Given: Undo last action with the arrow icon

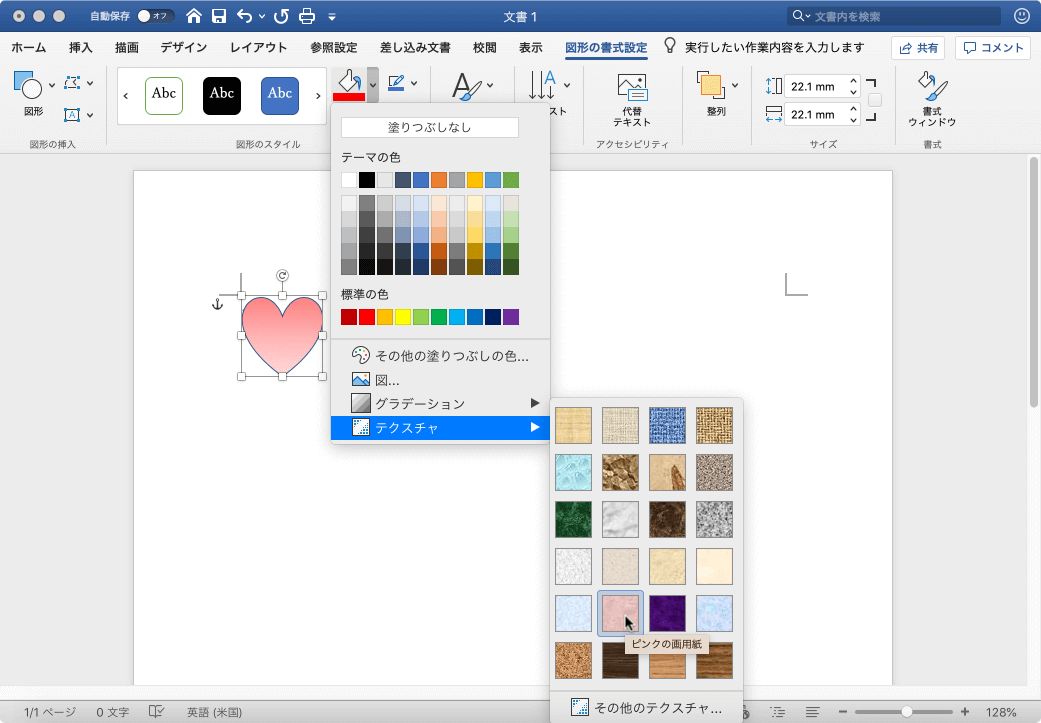Looking at the screenshot, I should pos(244,16).
